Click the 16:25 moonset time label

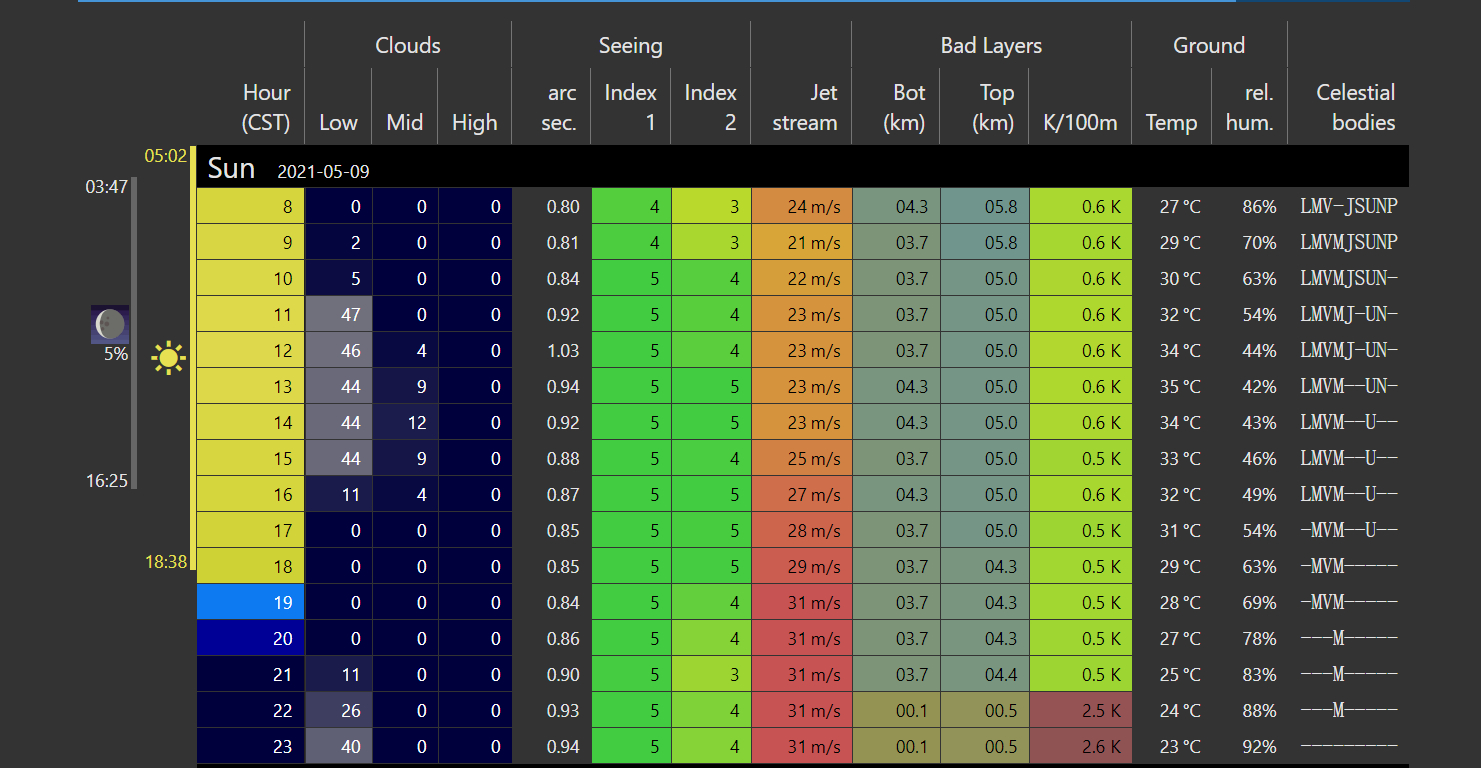tap(106, 481)
